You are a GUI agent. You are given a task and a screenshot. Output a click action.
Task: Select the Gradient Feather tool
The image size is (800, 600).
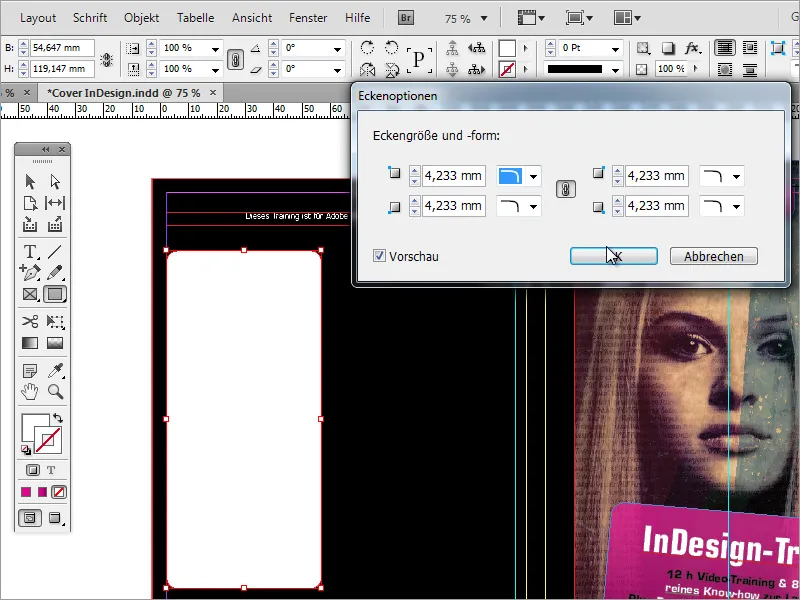(55, 343)
